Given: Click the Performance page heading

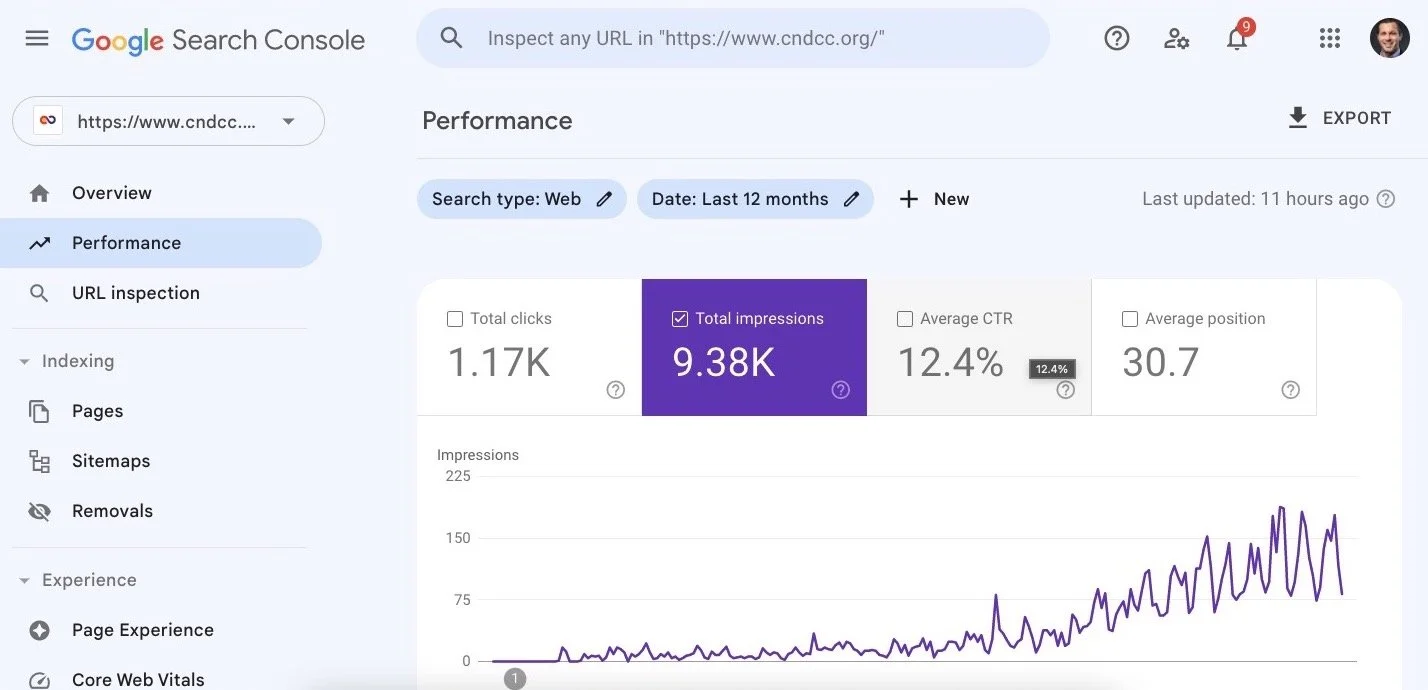Looking at the screenshot, I should point(497,121).
